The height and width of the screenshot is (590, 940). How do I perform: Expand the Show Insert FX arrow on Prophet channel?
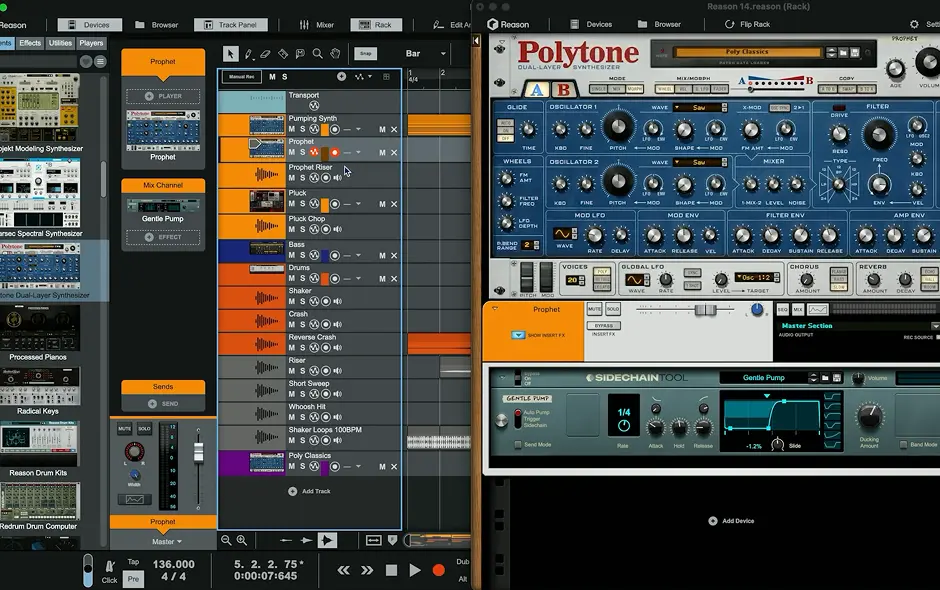pyautogui.click(x=518, y=335)
